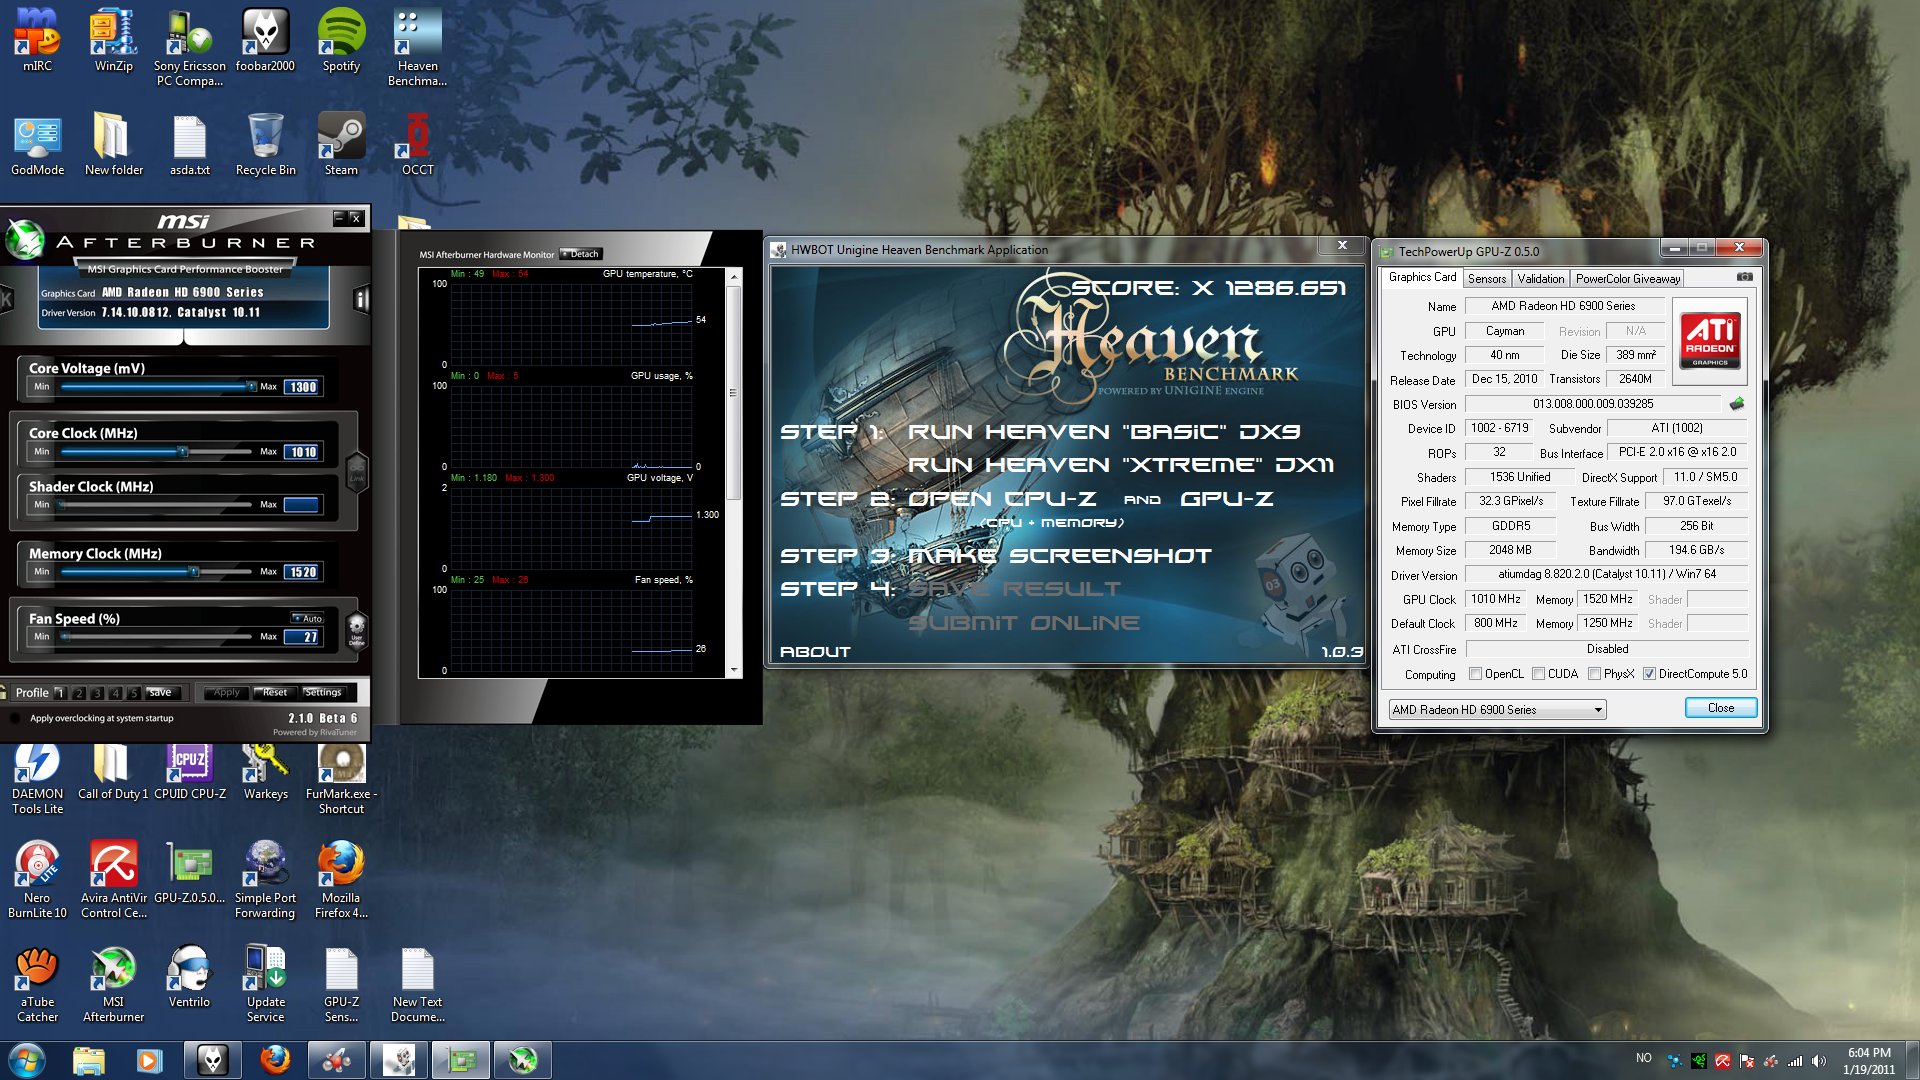Click Core Voltage slider handle
Screen dimensions: 1920x1080
pos(251,387)
